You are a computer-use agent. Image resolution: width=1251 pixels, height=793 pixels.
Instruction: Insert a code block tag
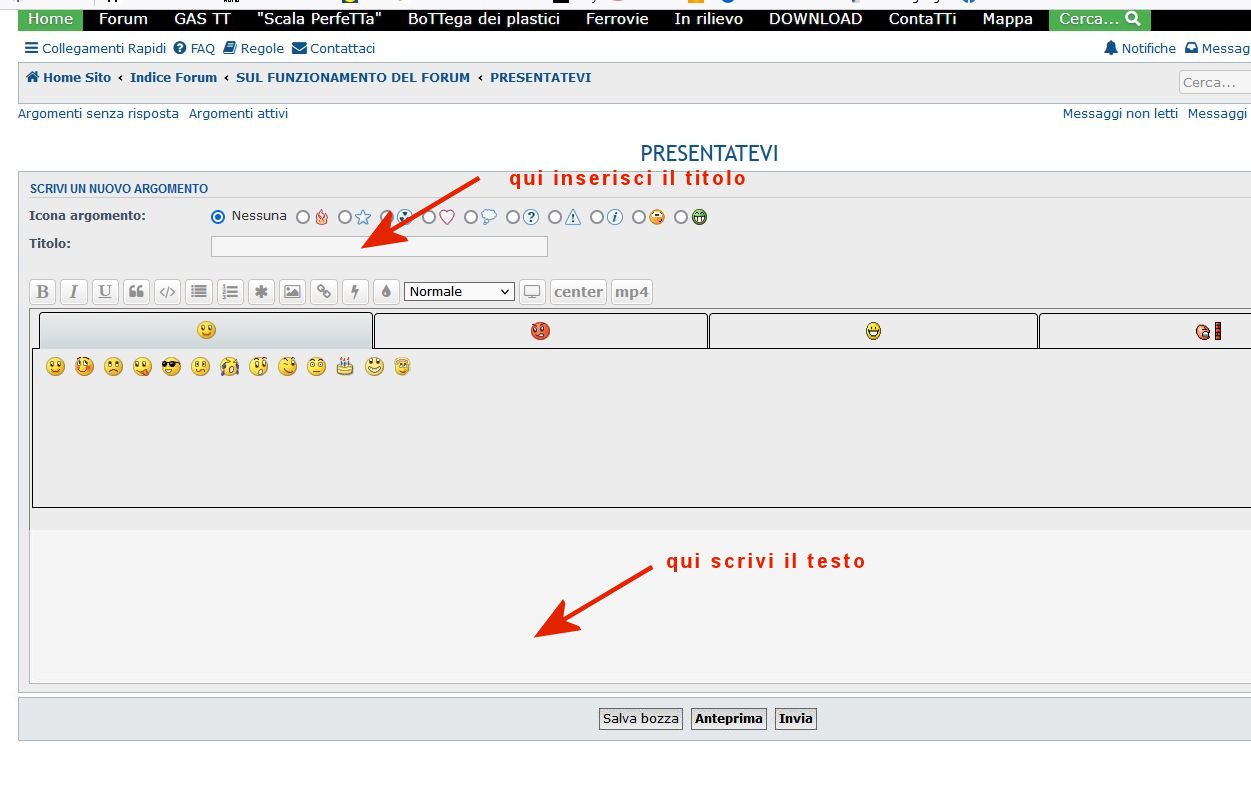167,292
